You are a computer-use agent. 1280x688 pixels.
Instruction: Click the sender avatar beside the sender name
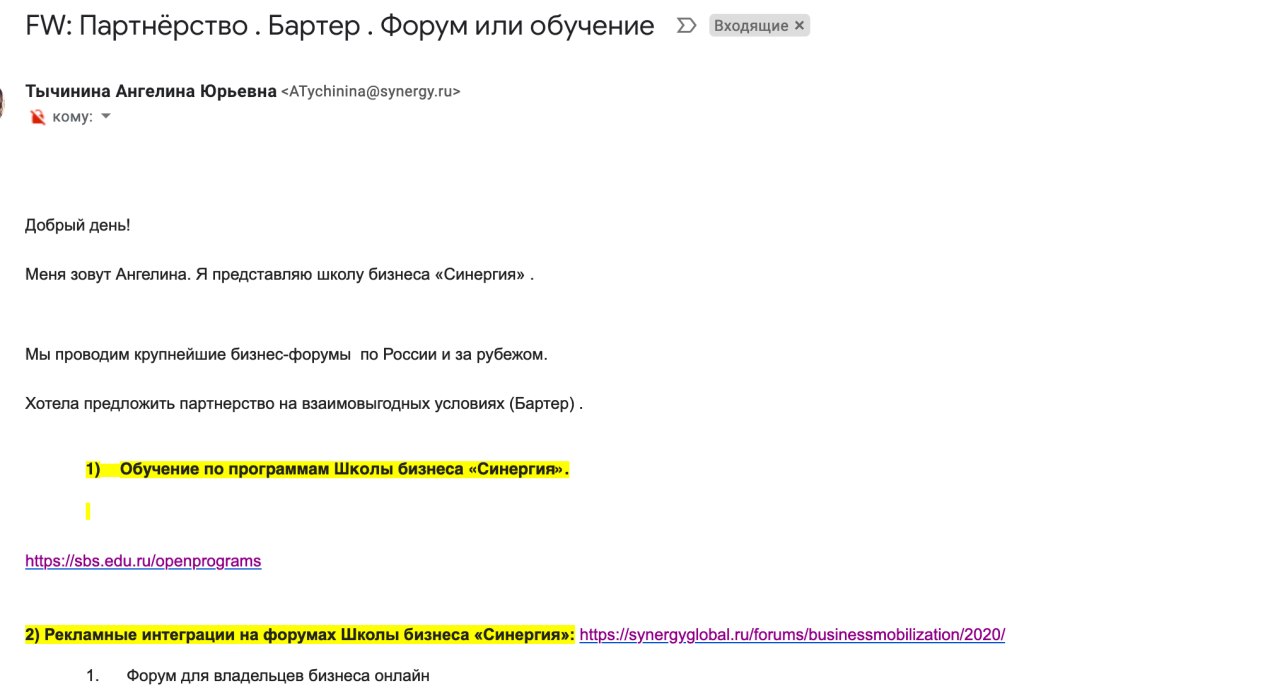2,103
